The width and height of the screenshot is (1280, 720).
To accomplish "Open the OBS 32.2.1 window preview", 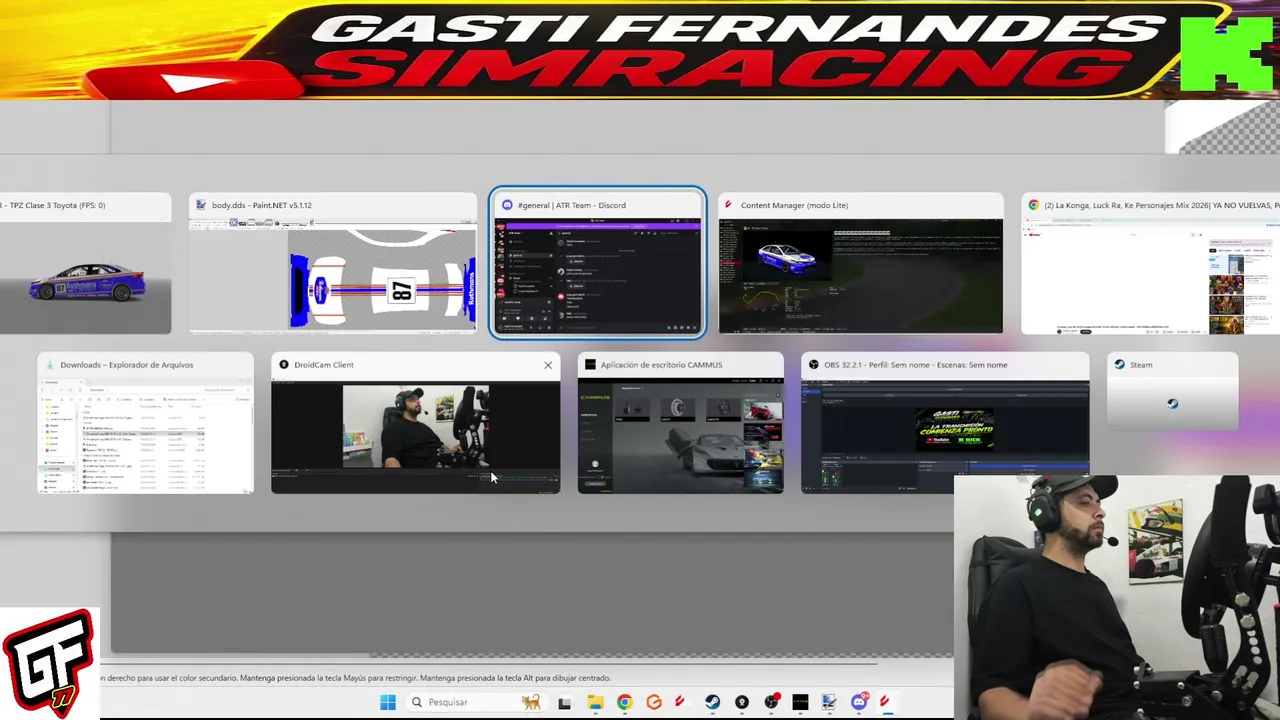I will 945,423.
